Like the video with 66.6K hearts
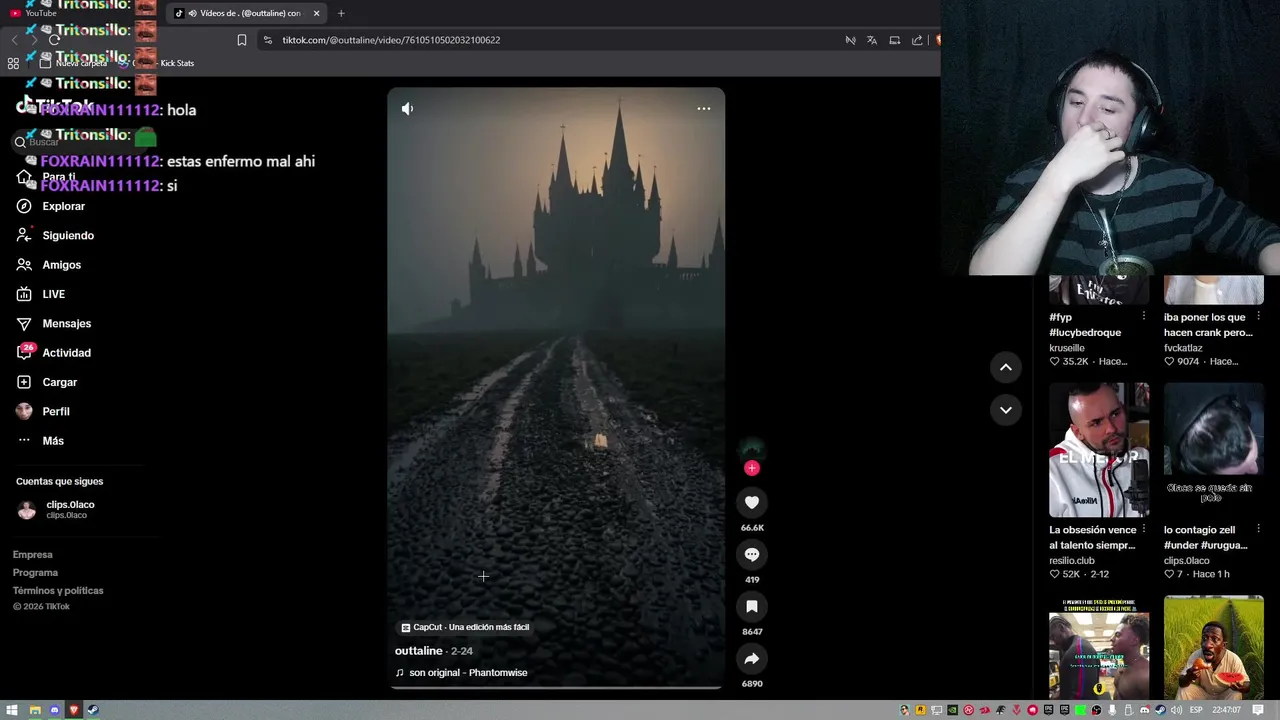 pyautogui.click(x=752, y=502)
